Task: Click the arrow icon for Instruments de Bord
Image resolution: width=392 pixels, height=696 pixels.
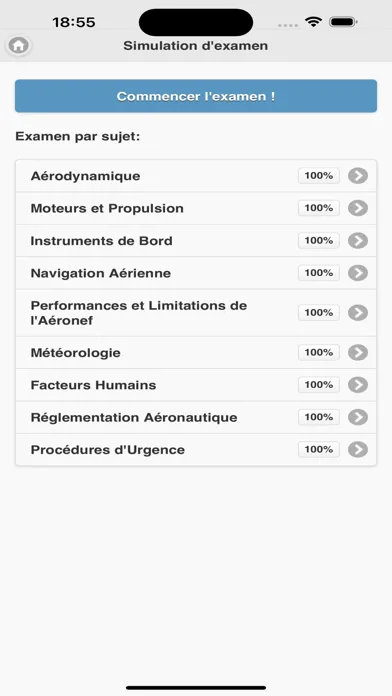Action: click(x=358, y=241)
